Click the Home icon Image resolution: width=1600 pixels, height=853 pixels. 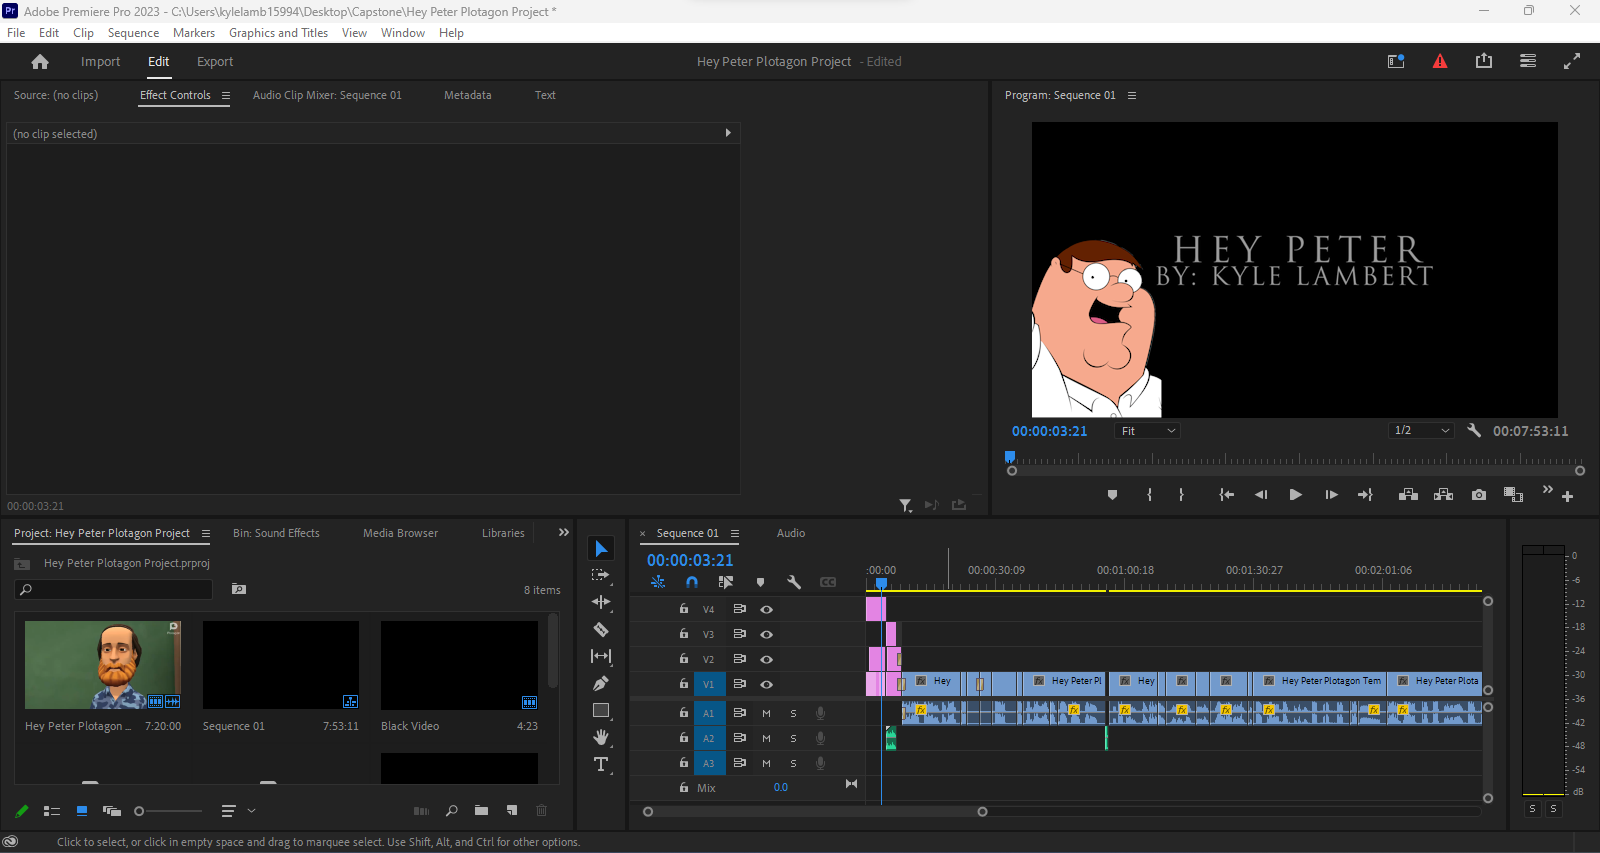(40, 62)
